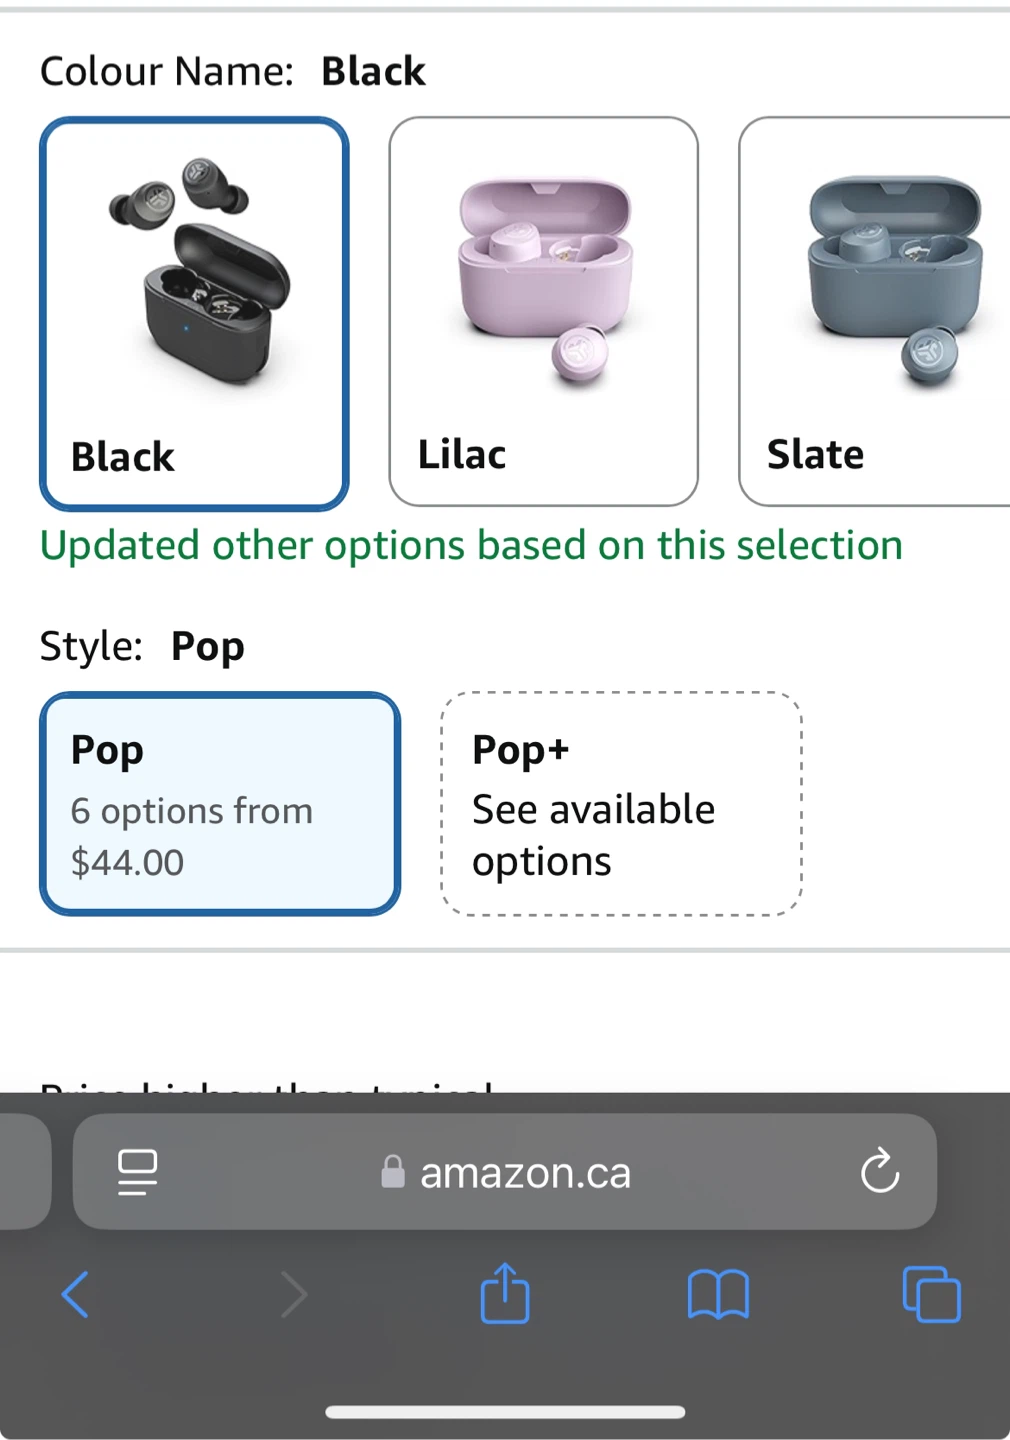Tap the amazon.ca address text
This screenshot has width=1010, height=1440.
point(525,1172)
